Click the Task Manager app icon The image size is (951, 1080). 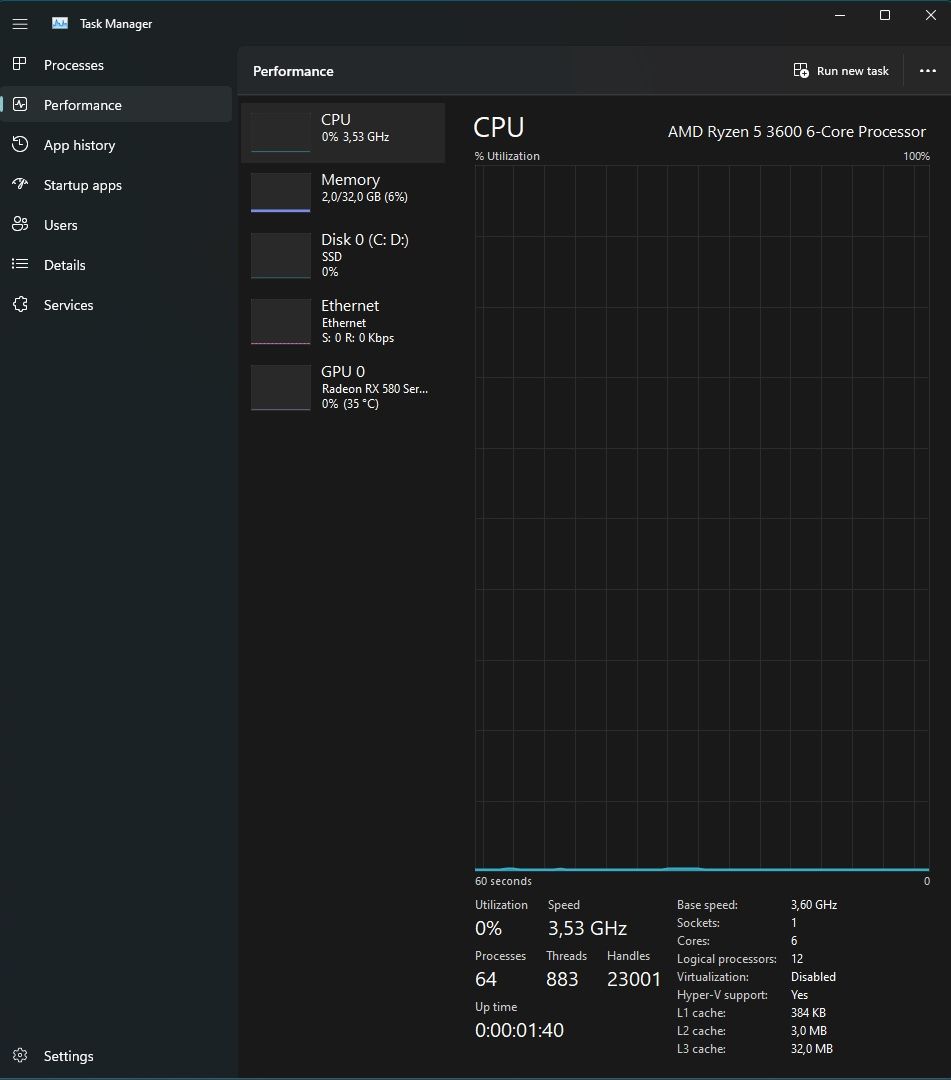pos(60,23)
